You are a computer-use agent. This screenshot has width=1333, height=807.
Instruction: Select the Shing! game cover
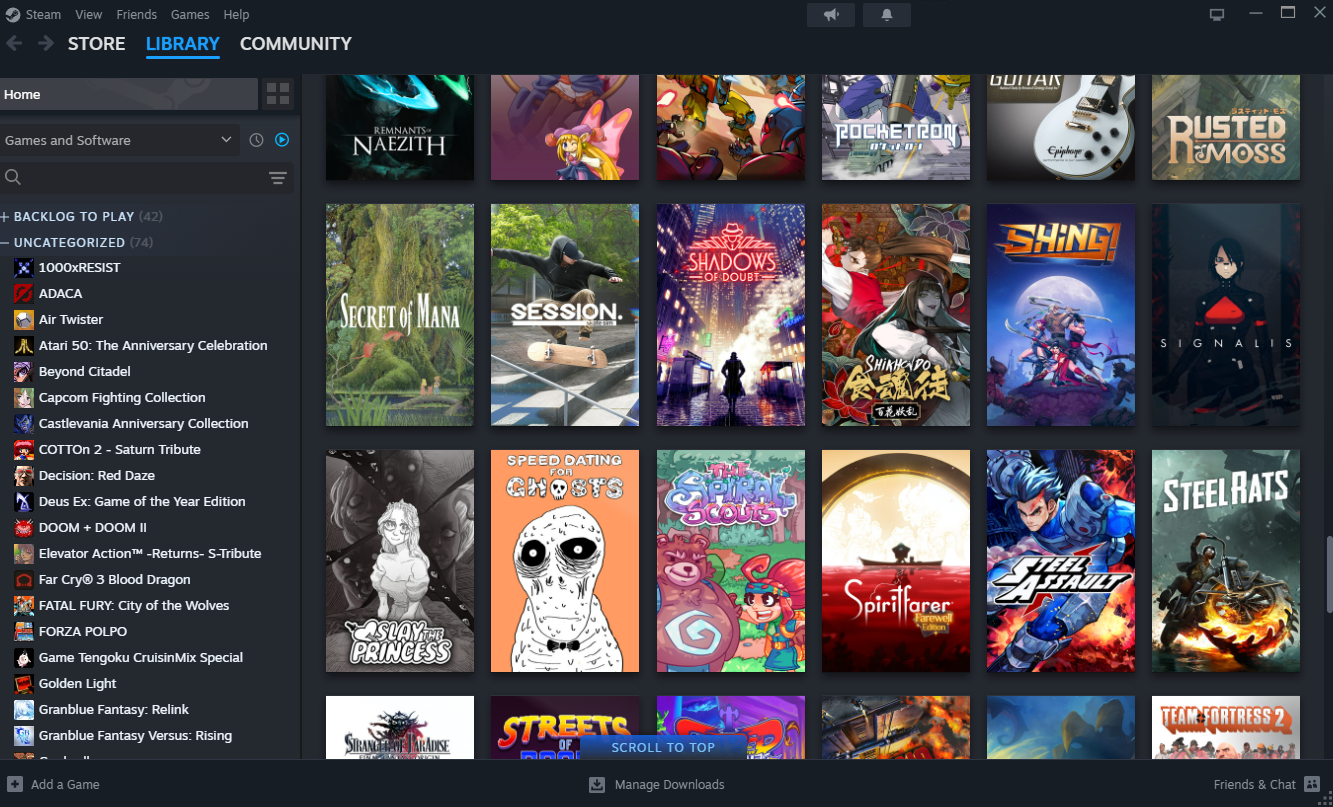[1061, 315]
